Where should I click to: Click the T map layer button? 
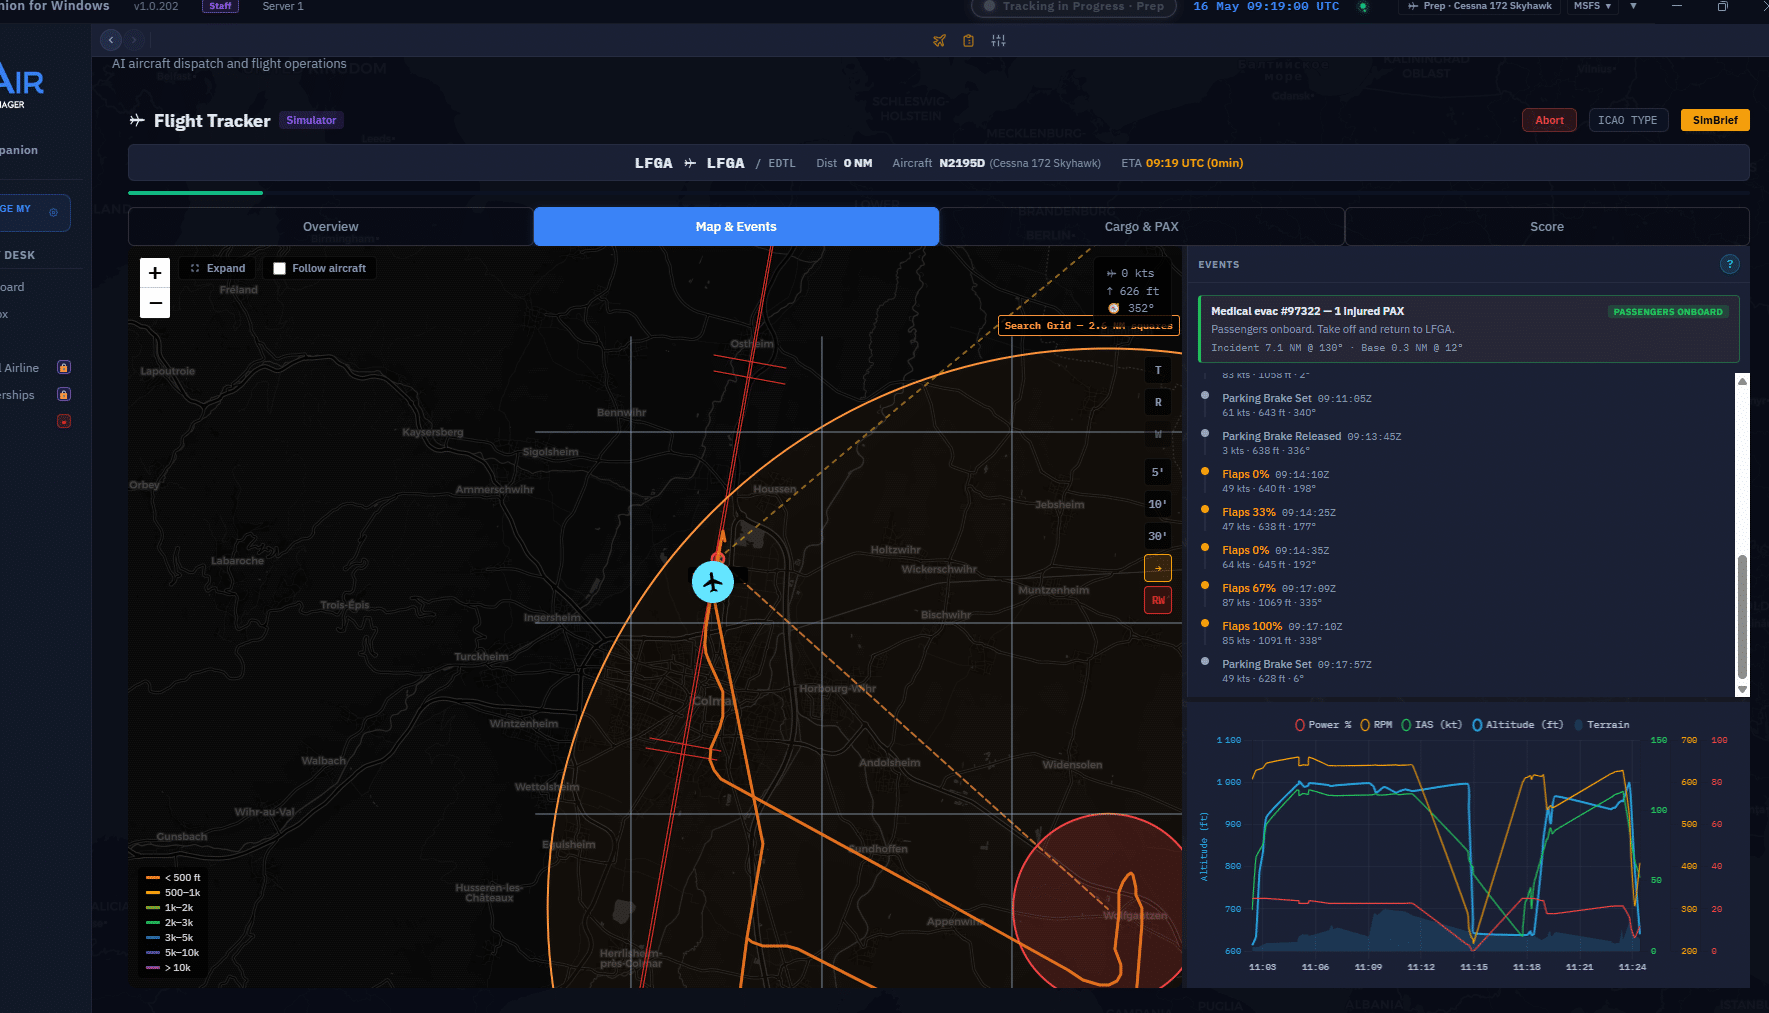tap(1158, 370)
